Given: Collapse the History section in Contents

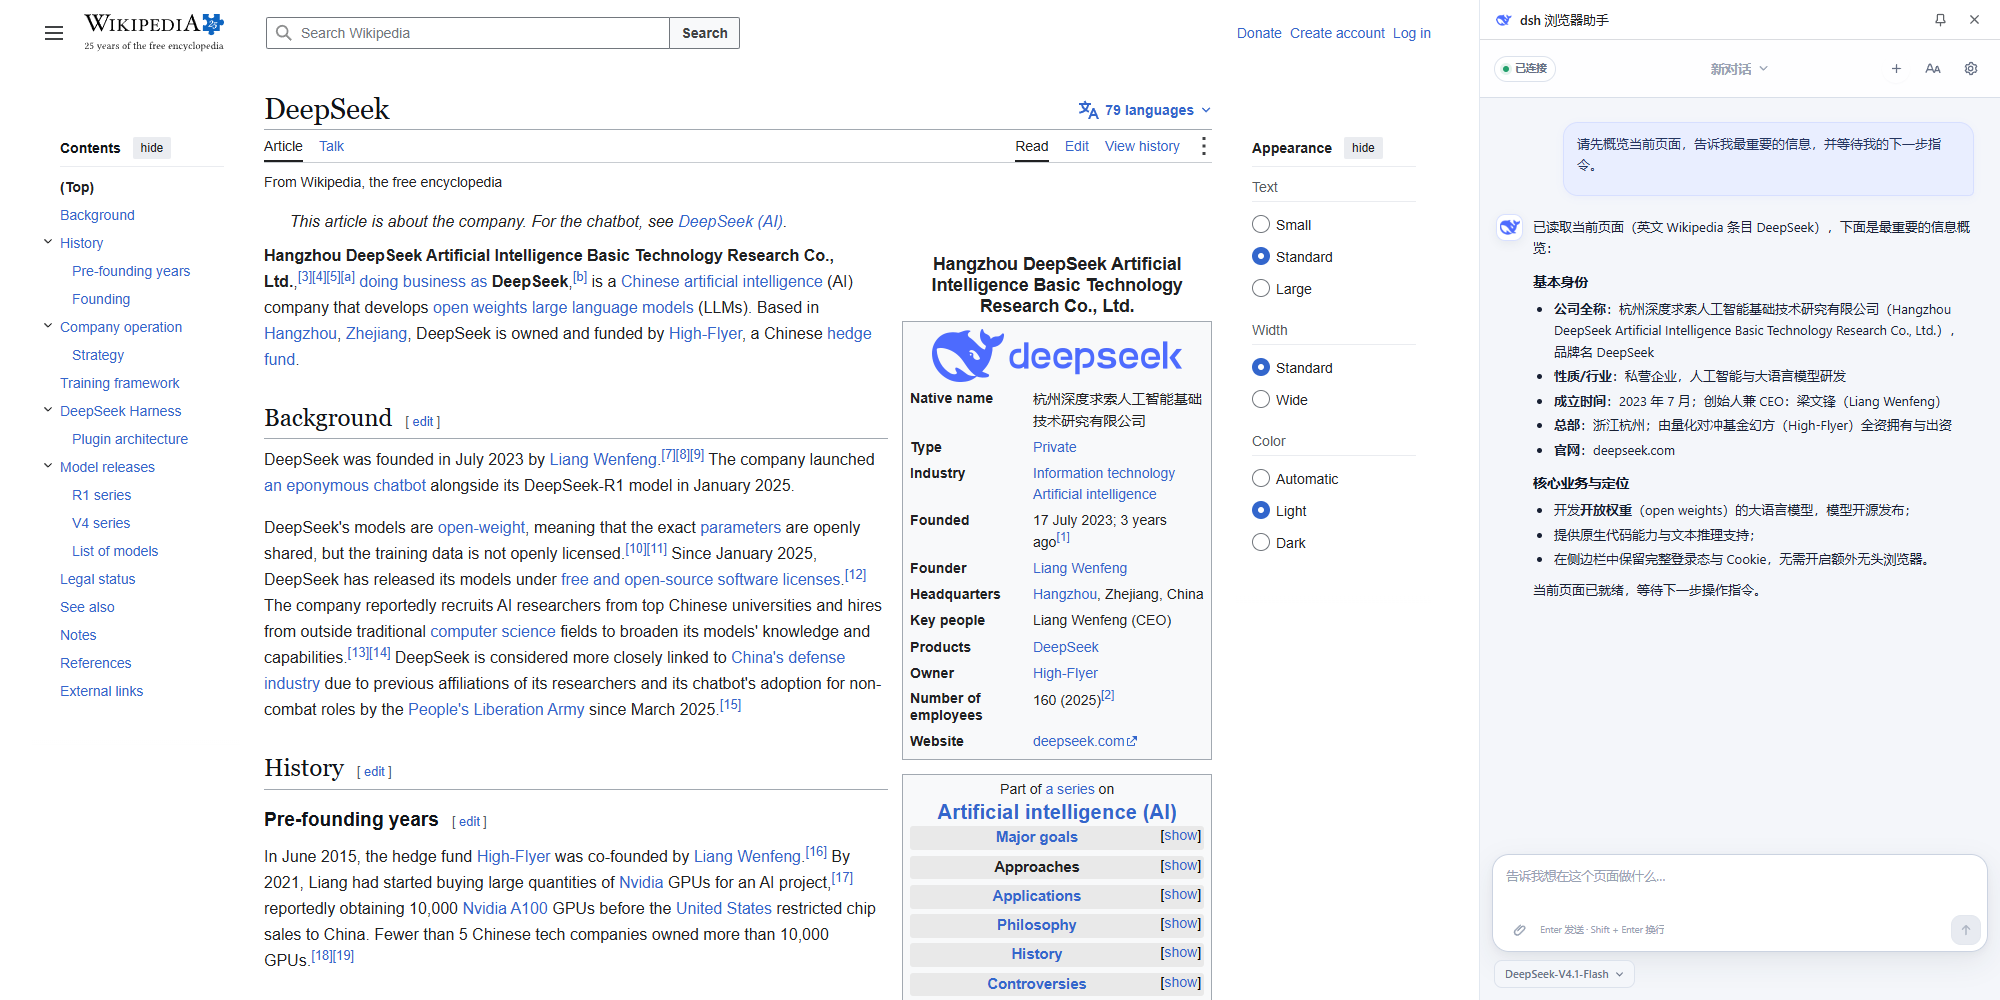Looking at the screenshot, I should 48,242.
